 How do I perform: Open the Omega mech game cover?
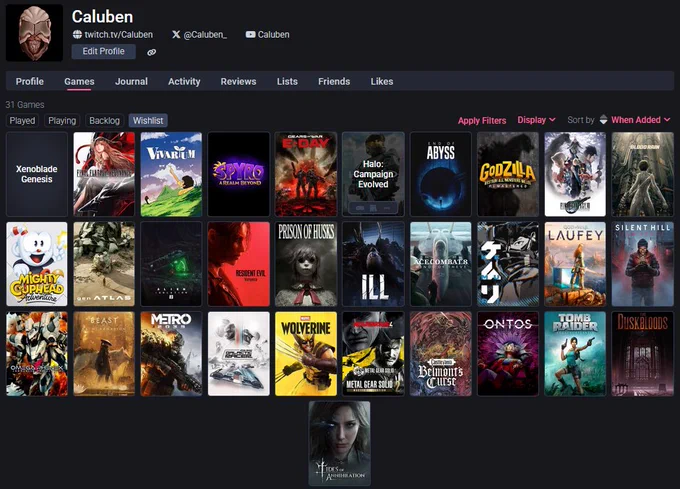[37, 354]
